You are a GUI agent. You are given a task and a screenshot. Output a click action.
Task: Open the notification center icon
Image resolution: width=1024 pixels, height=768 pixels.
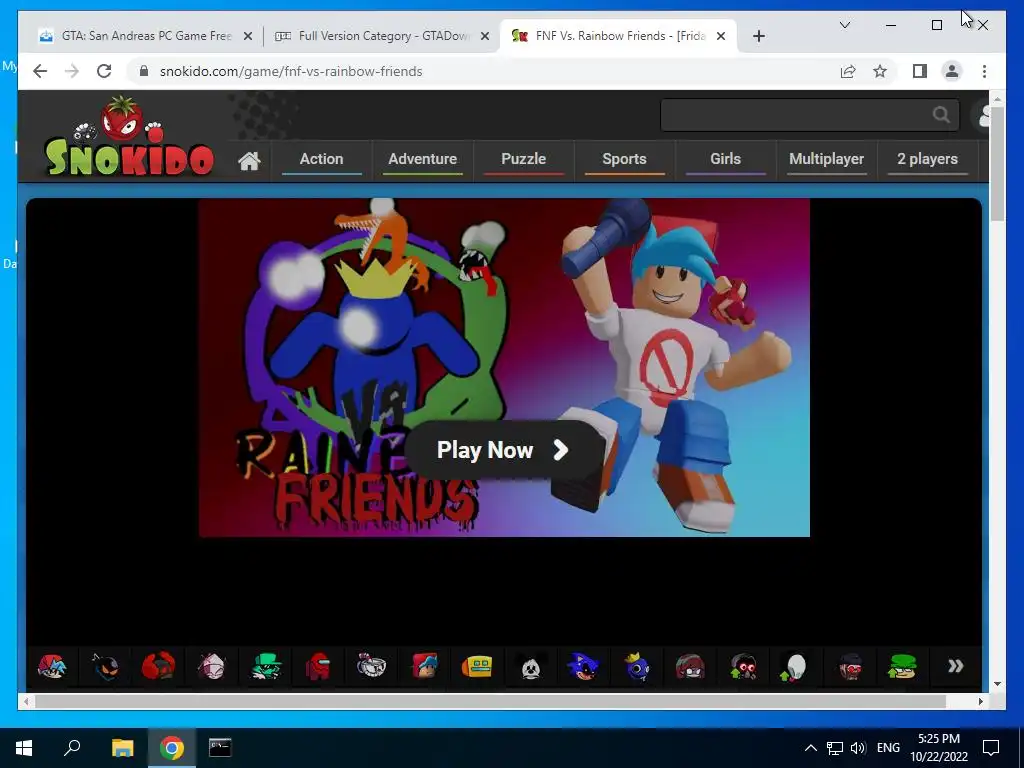(991, 748)
